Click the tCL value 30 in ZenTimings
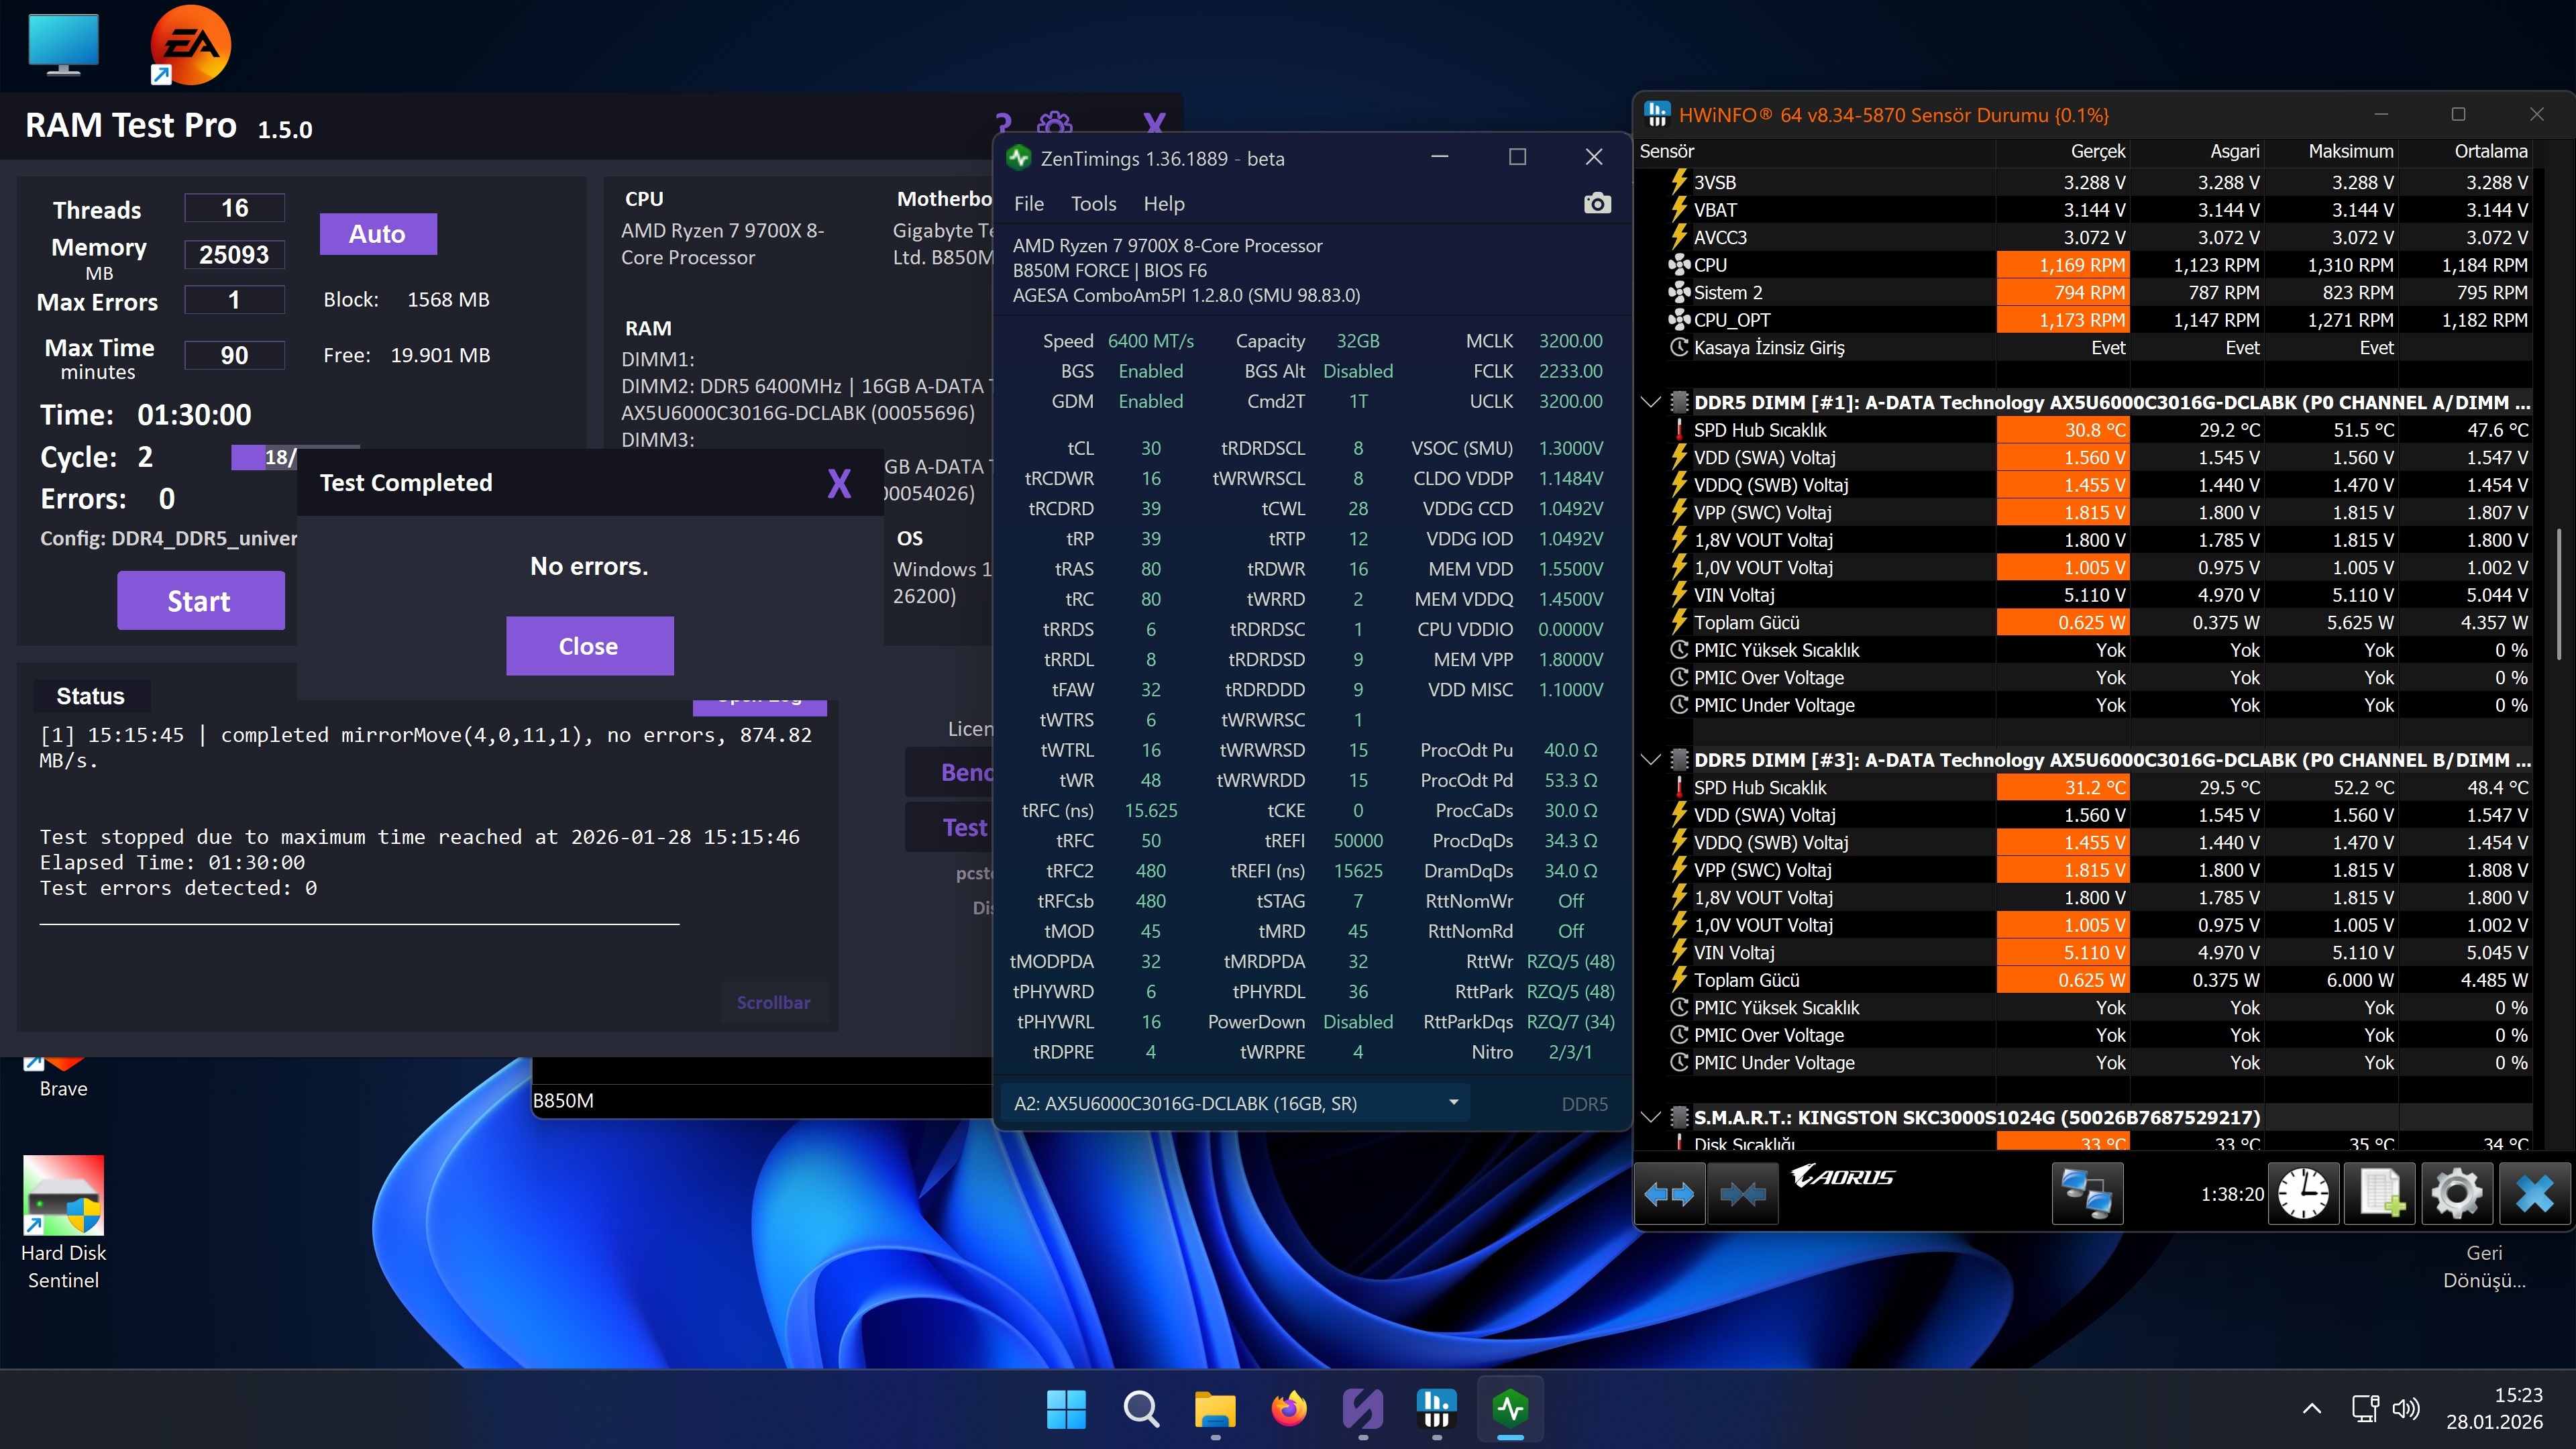2576x1449 pixels. pos(1151,448)
